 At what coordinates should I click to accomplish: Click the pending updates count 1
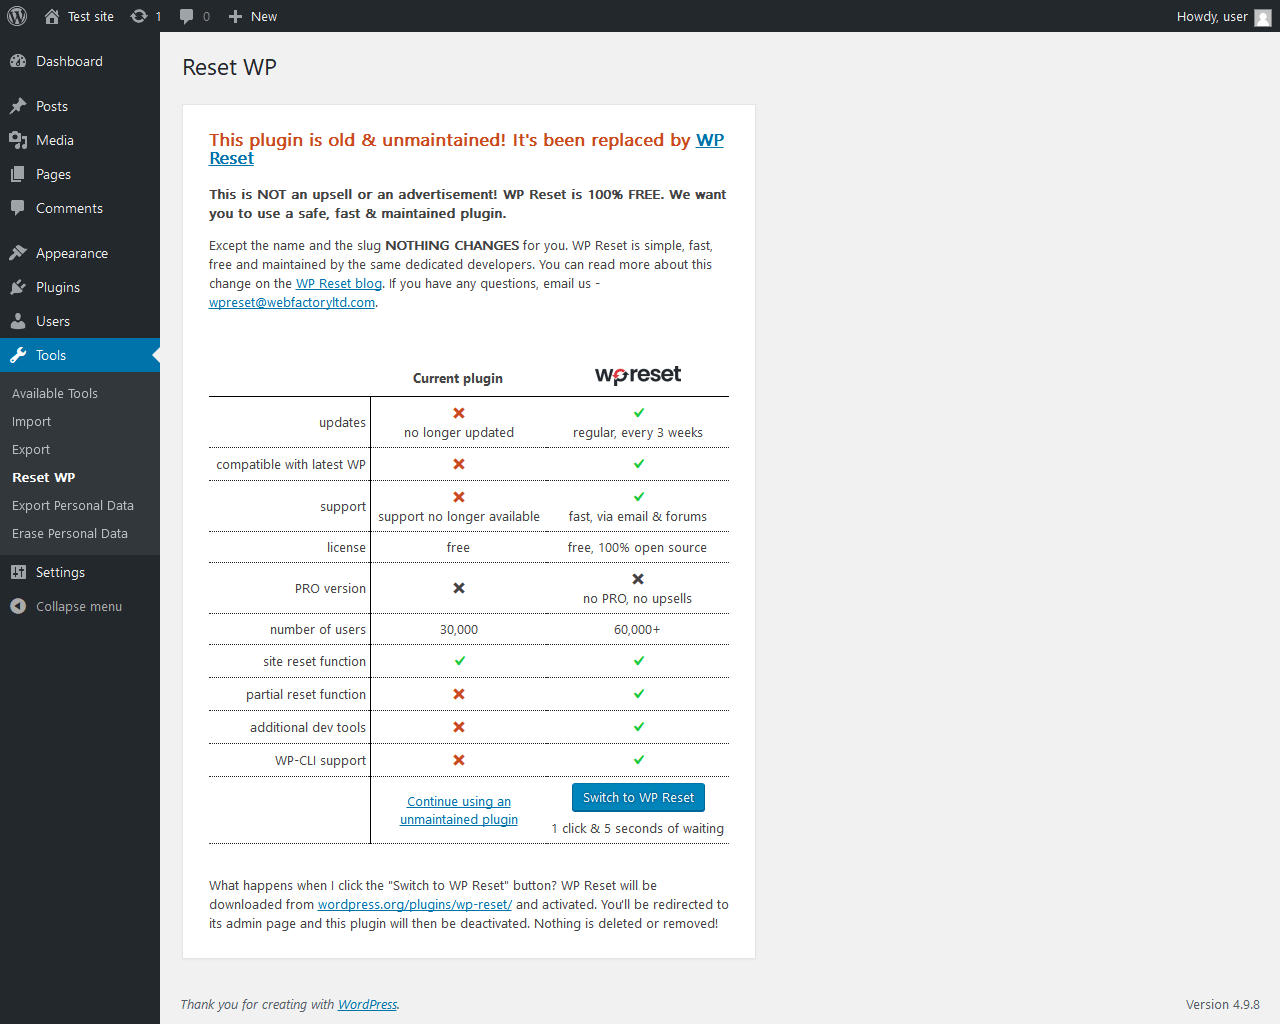pyautogui.click(x=158, y=16)
